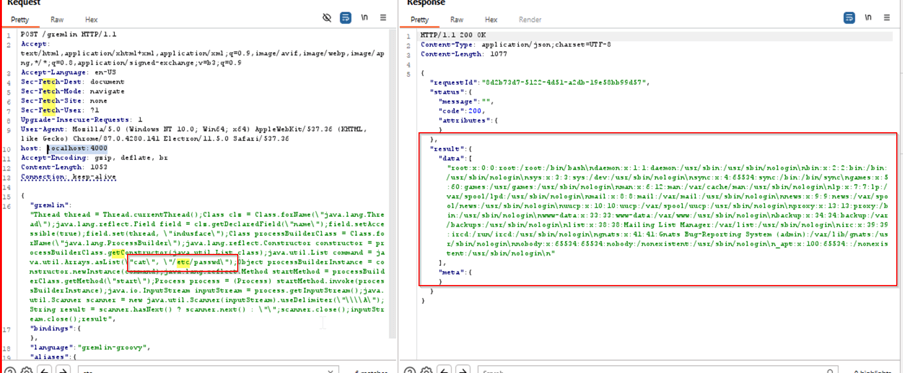Click the Request editor vertical scrollbar
This screenshot has height=373, width=903.
393,184
